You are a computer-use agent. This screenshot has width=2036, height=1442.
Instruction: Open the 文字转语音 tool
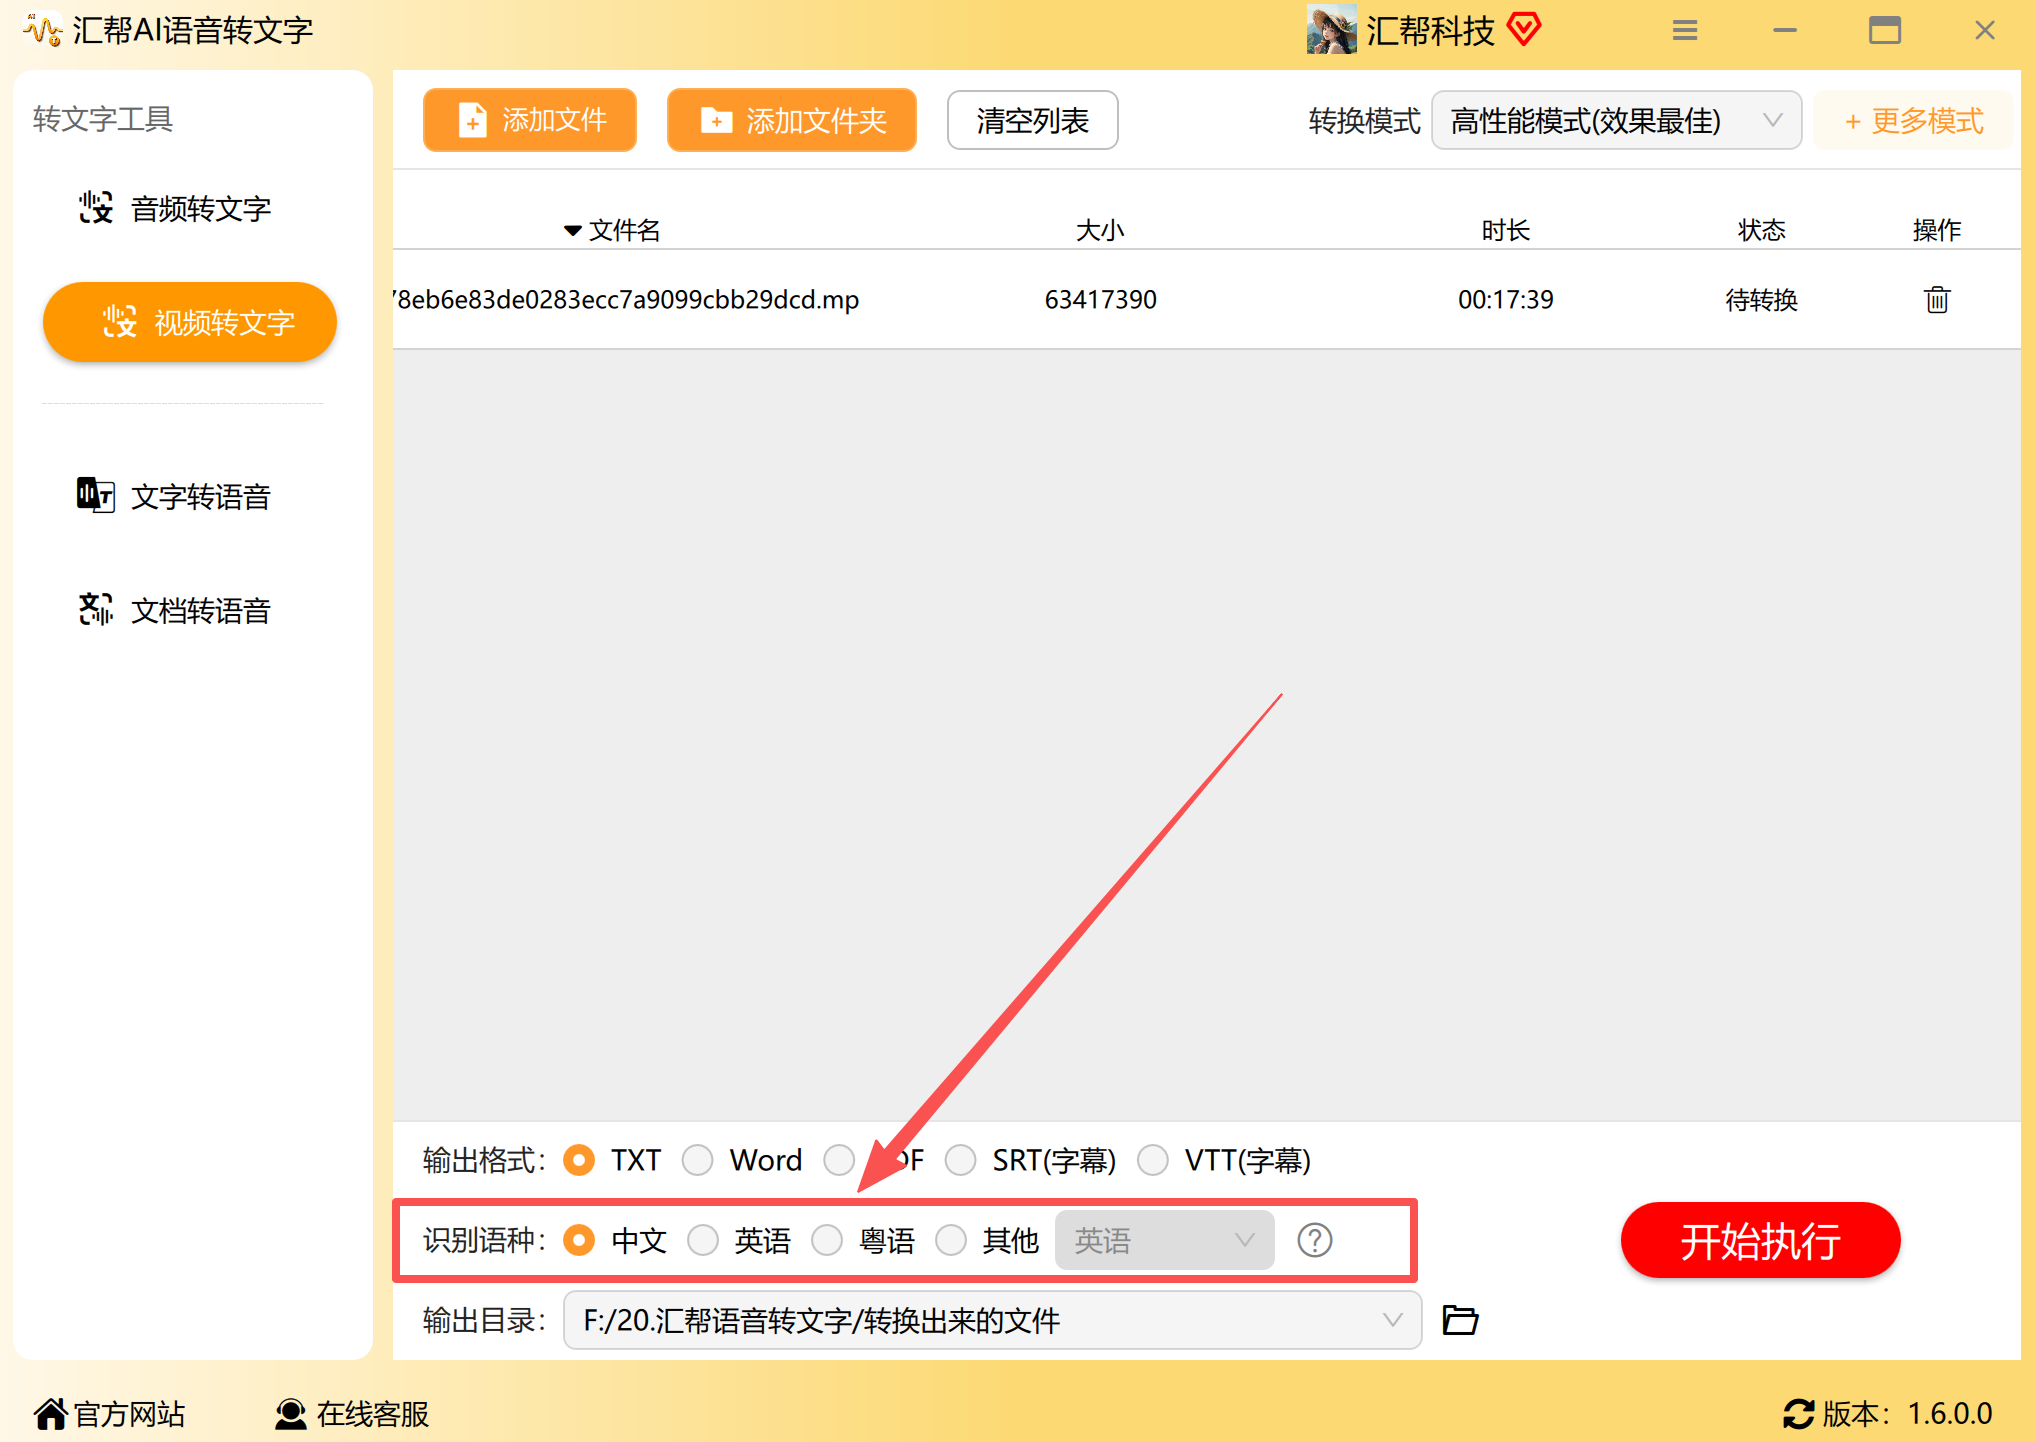pos(175,496)
